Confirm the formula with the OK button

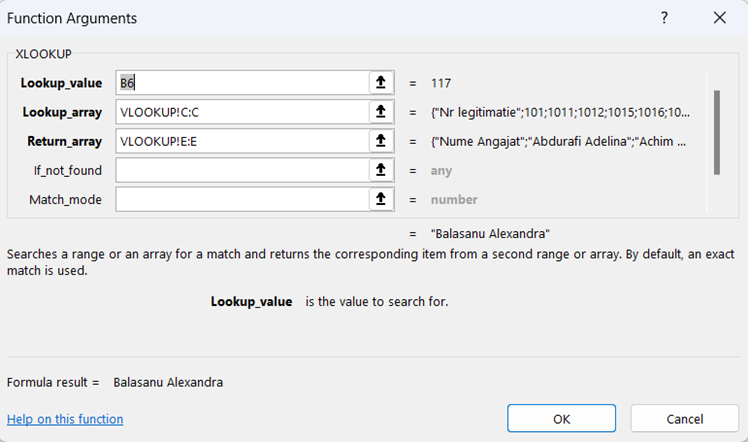(561, 418)
